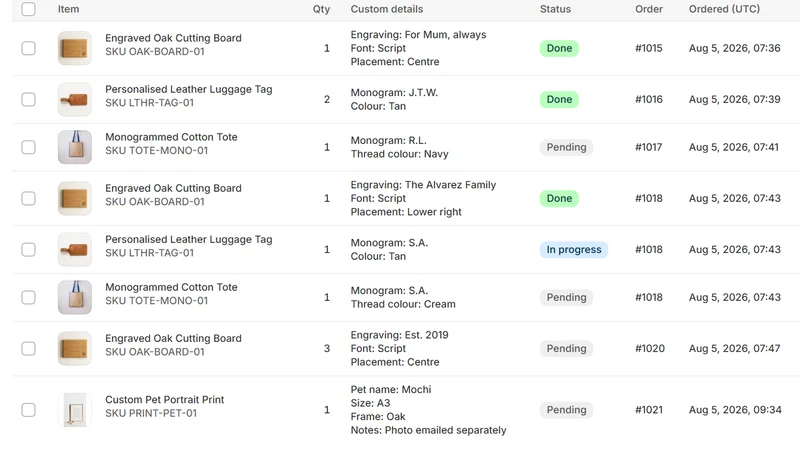Click the Done status badge for order #1016
This screenshot has width=800, height=450.
[559, 99]
